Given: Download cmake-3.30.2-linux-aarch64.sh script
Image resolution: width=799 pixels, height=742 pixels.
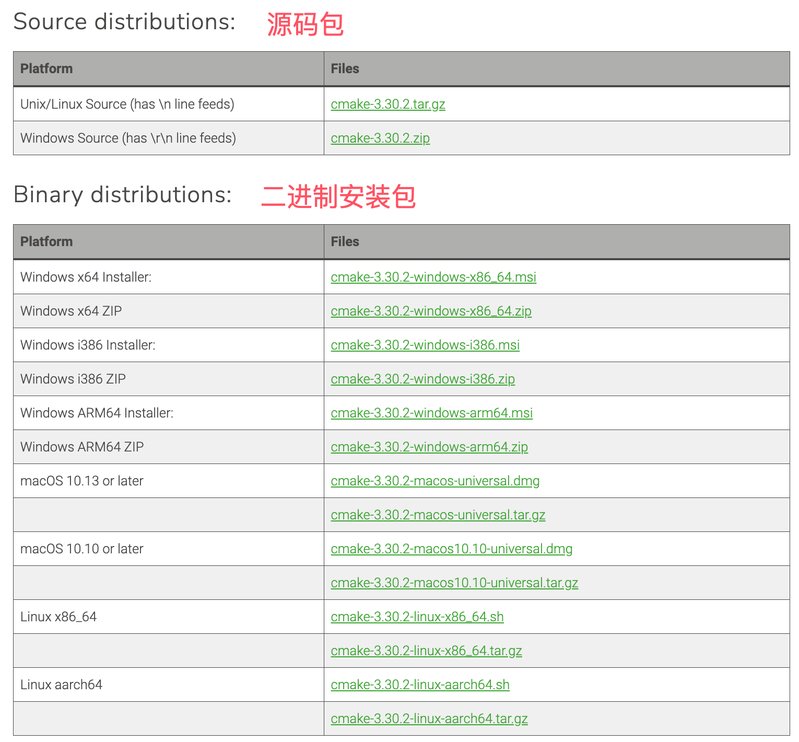Looking at the screenshot, I should 420,684.
